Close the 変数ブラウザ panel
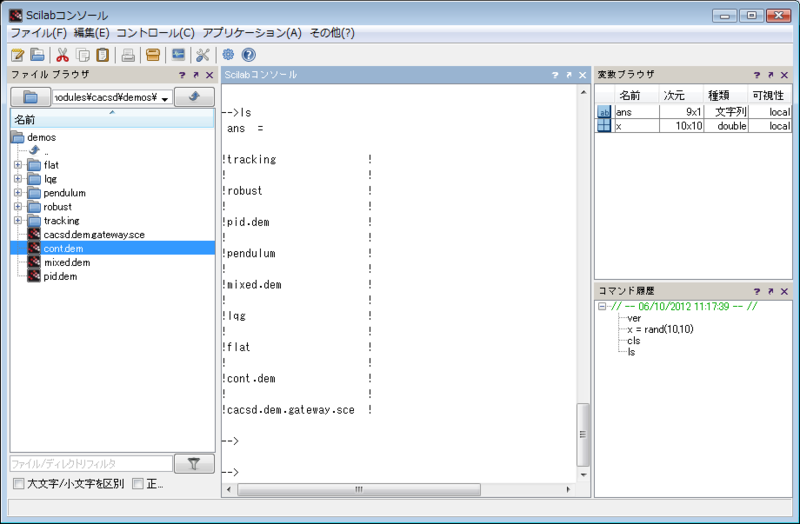Screen dimensions: 800x524 pyautogui.click(x=784, y=75)
